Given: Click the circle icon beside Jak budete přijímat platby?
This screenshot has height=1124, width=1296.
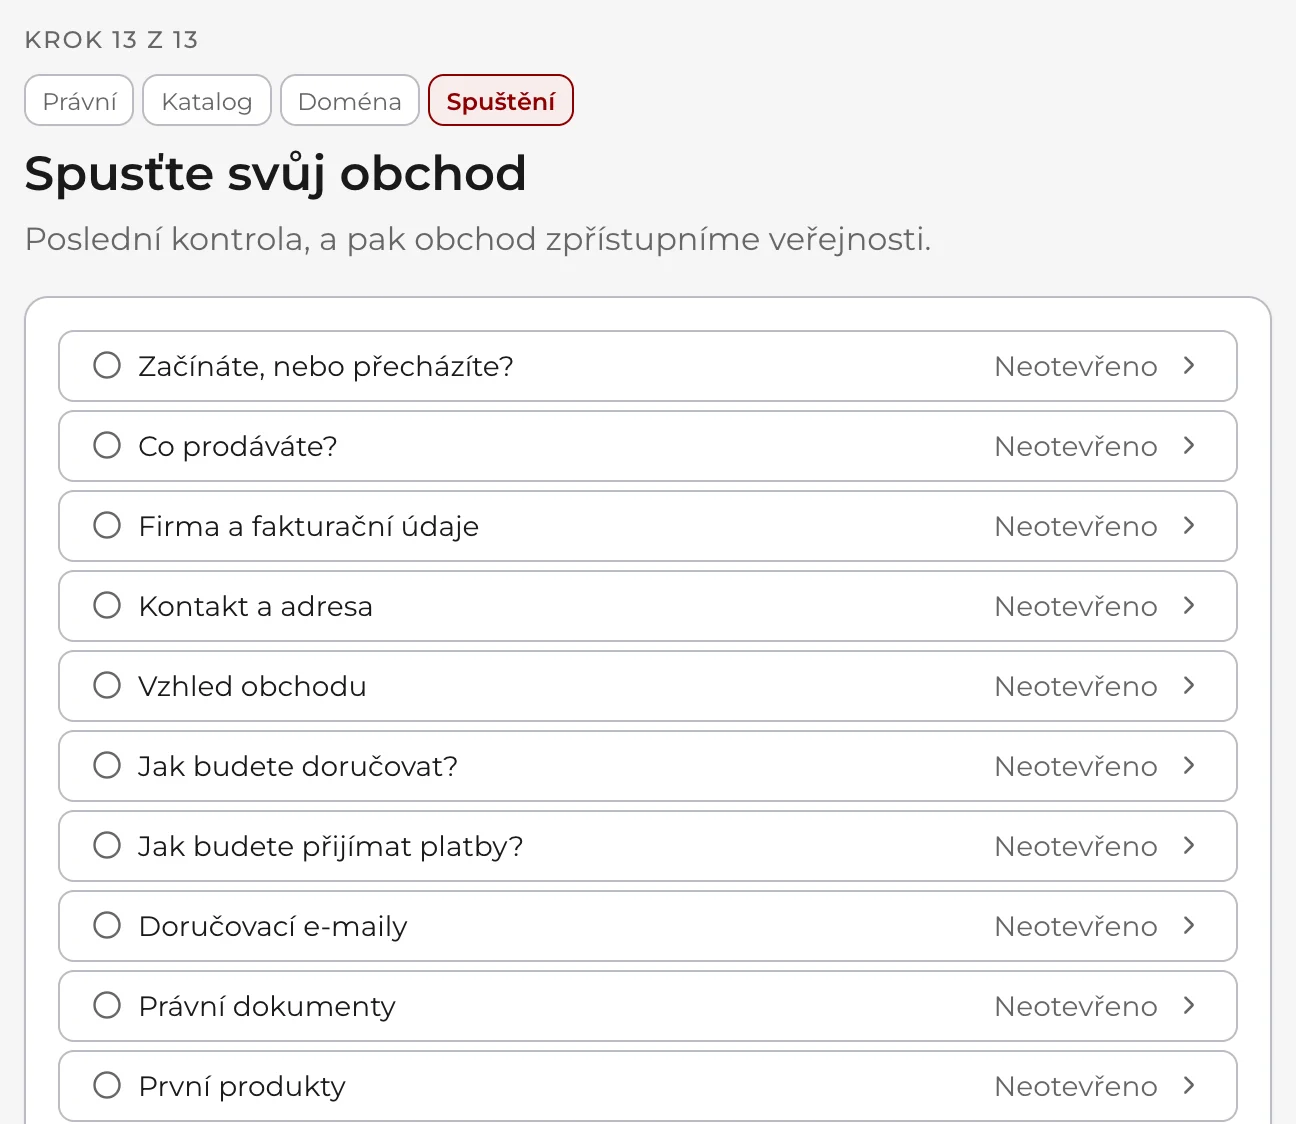Looking at the screenshot, I should click(107, 846).
